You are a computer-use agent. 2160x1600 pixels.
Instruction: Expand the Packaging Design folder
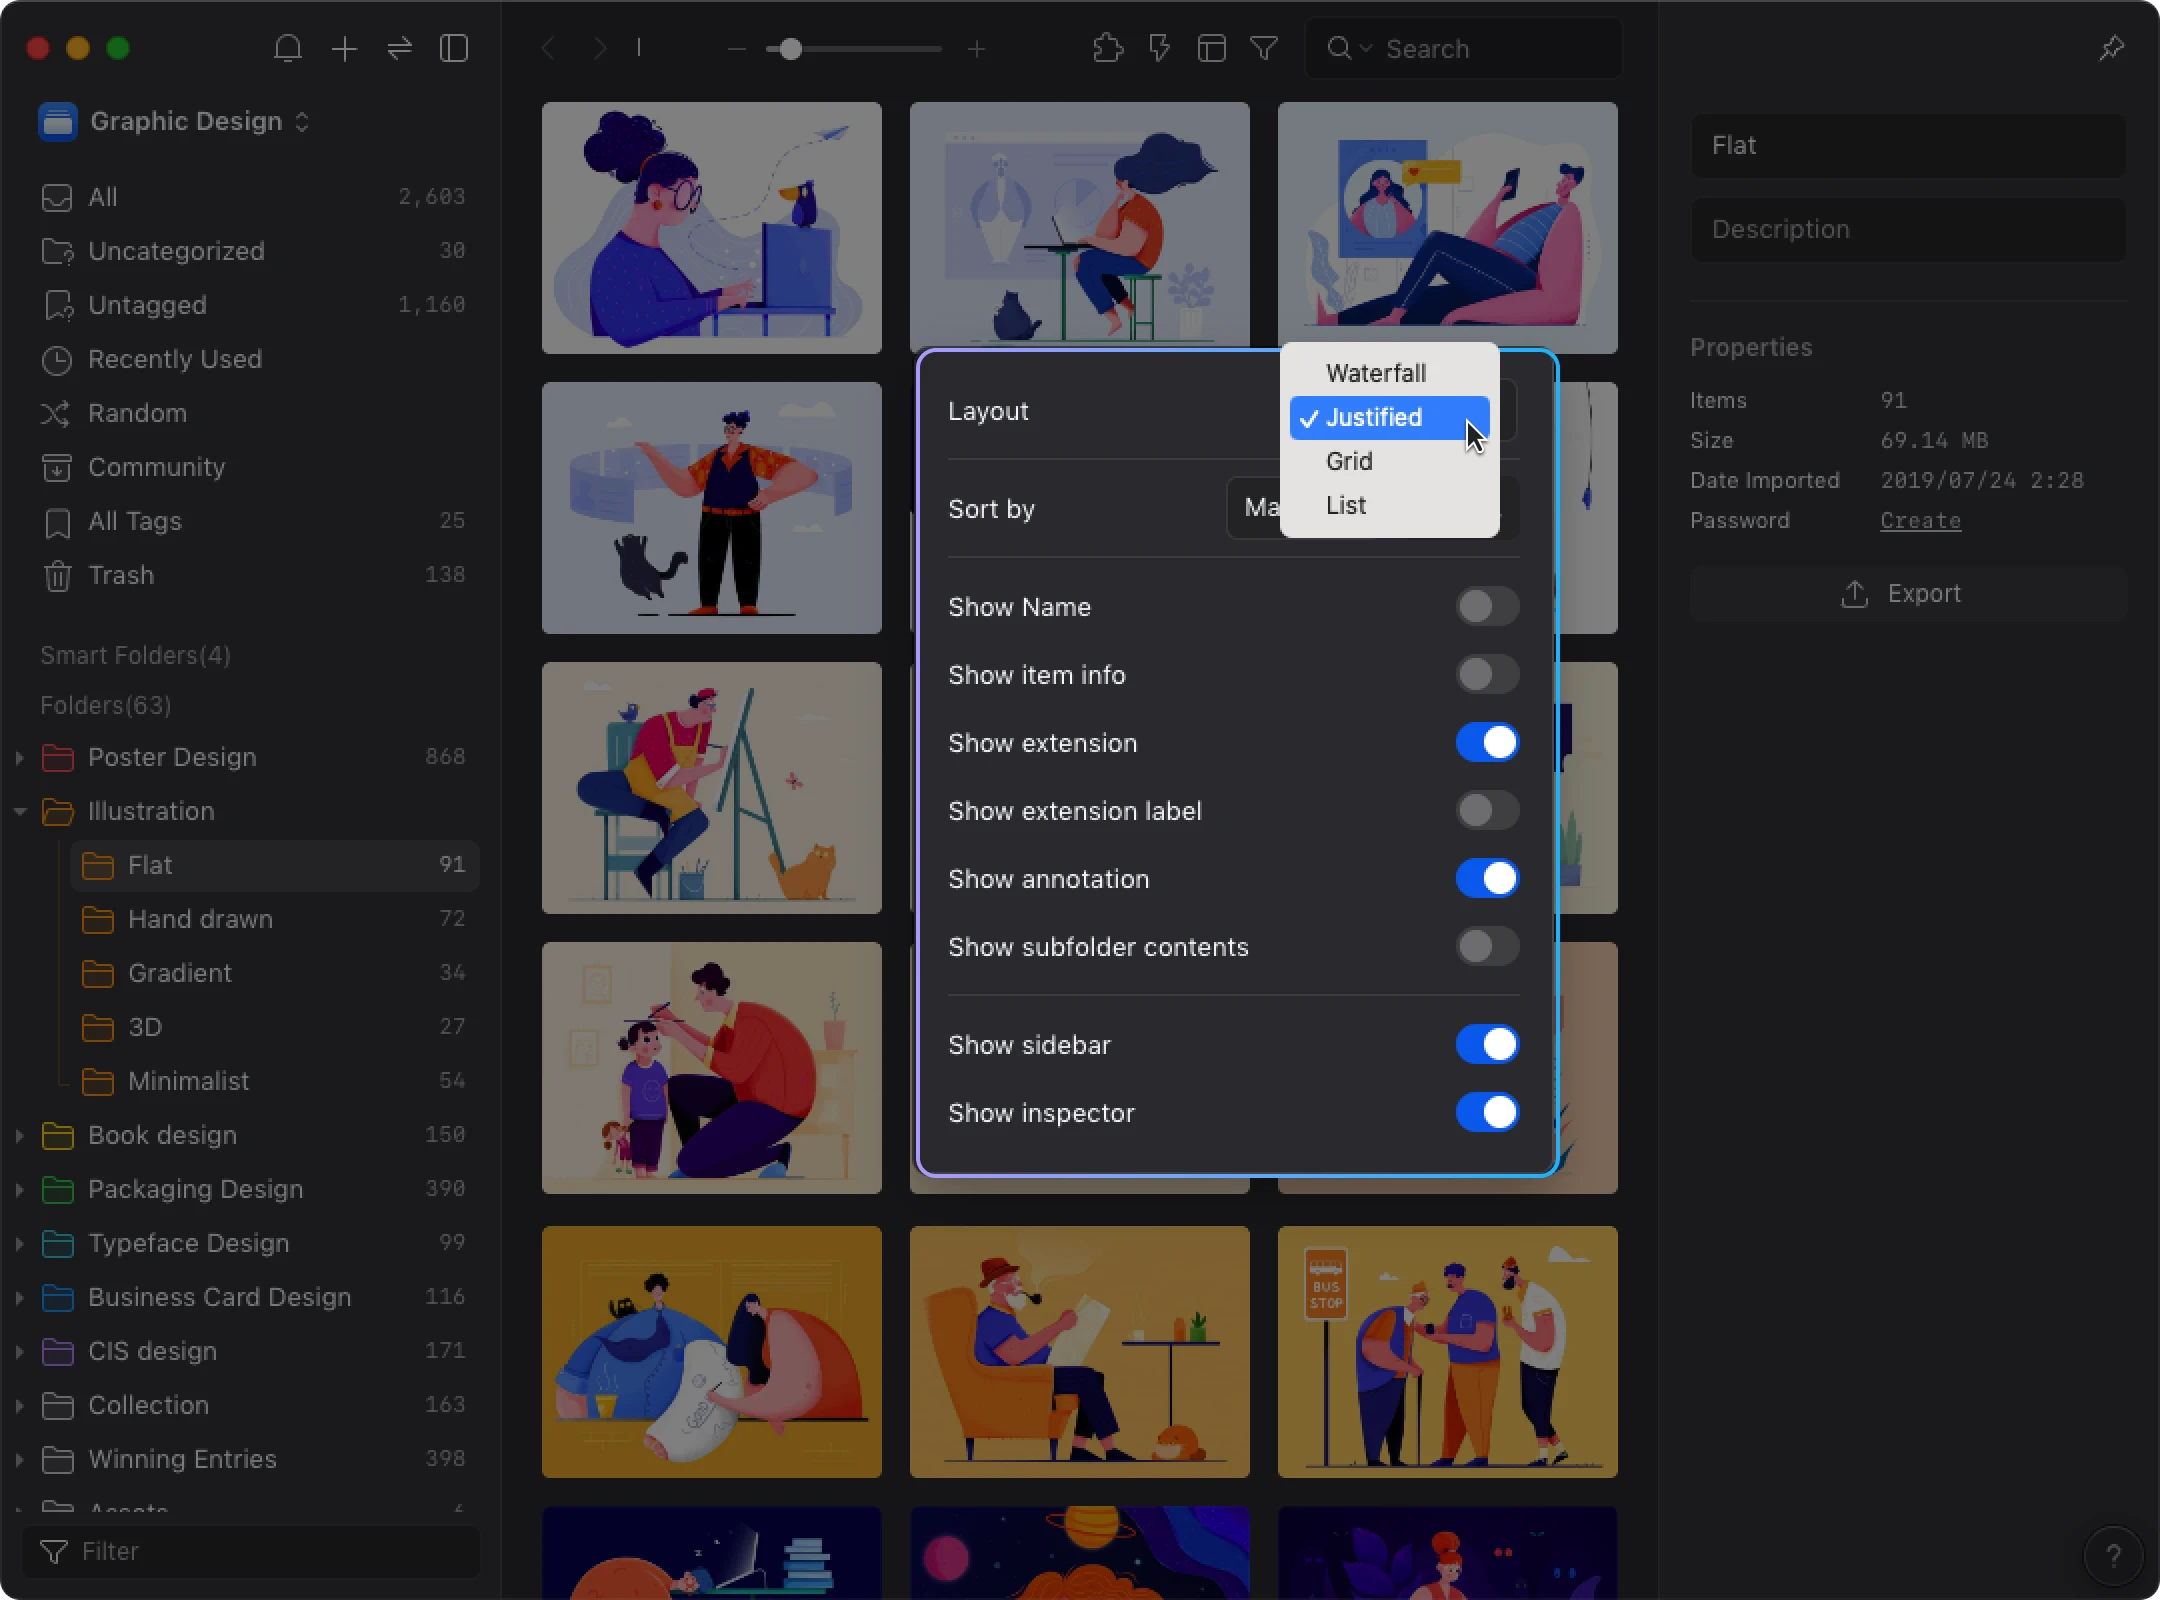coord(19,1190)
